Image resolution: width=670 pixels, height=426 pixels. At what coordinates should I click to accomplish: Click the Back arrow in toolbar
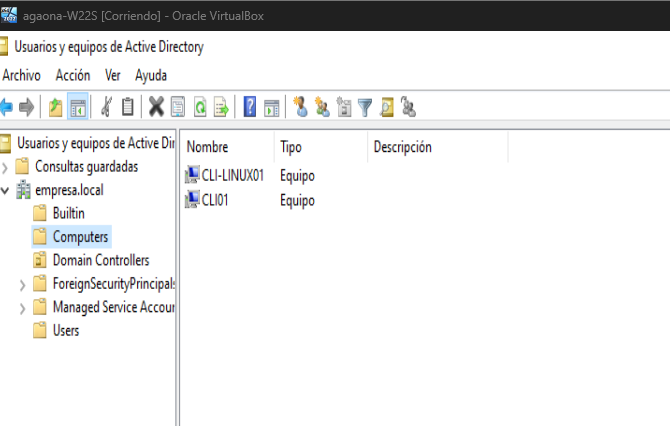pyautogui.click(x=6, y=106)
